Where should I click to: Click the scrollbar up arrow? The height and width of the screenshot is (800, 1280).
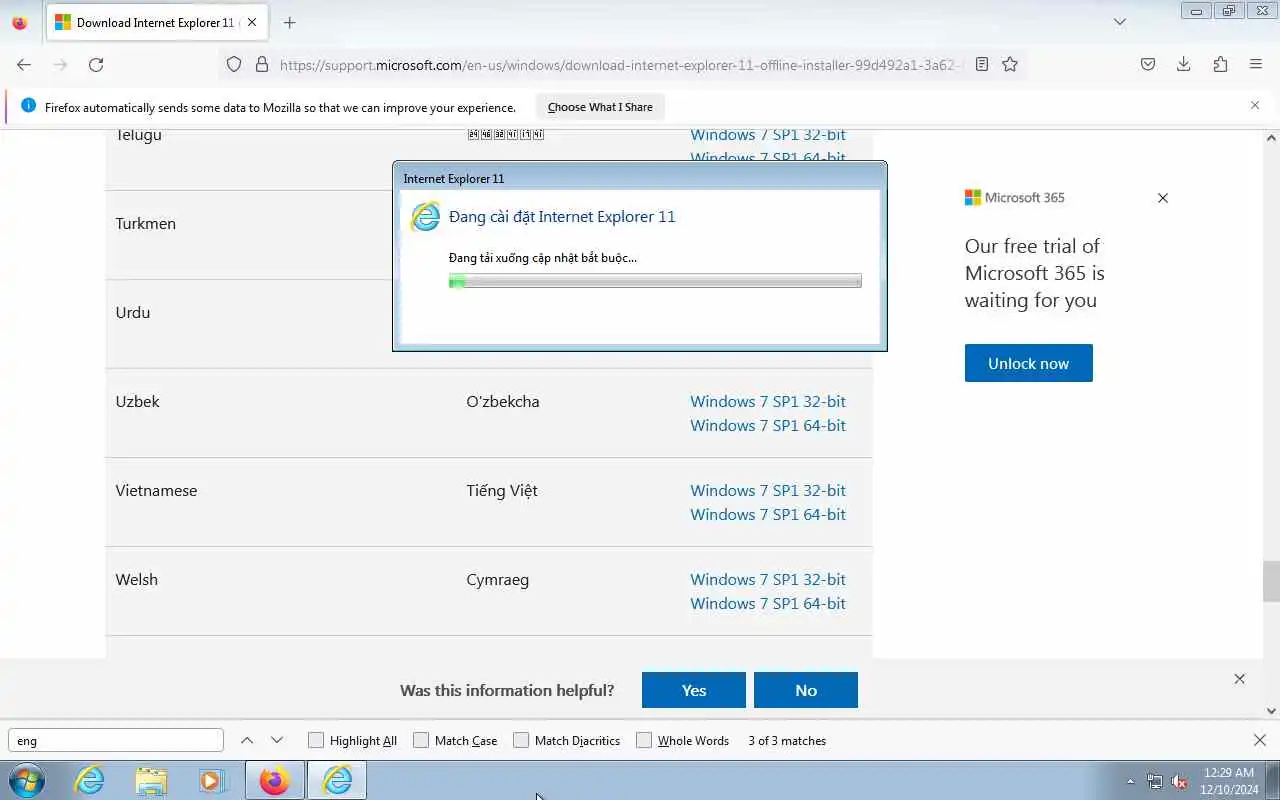click(x=1271, y=137)
